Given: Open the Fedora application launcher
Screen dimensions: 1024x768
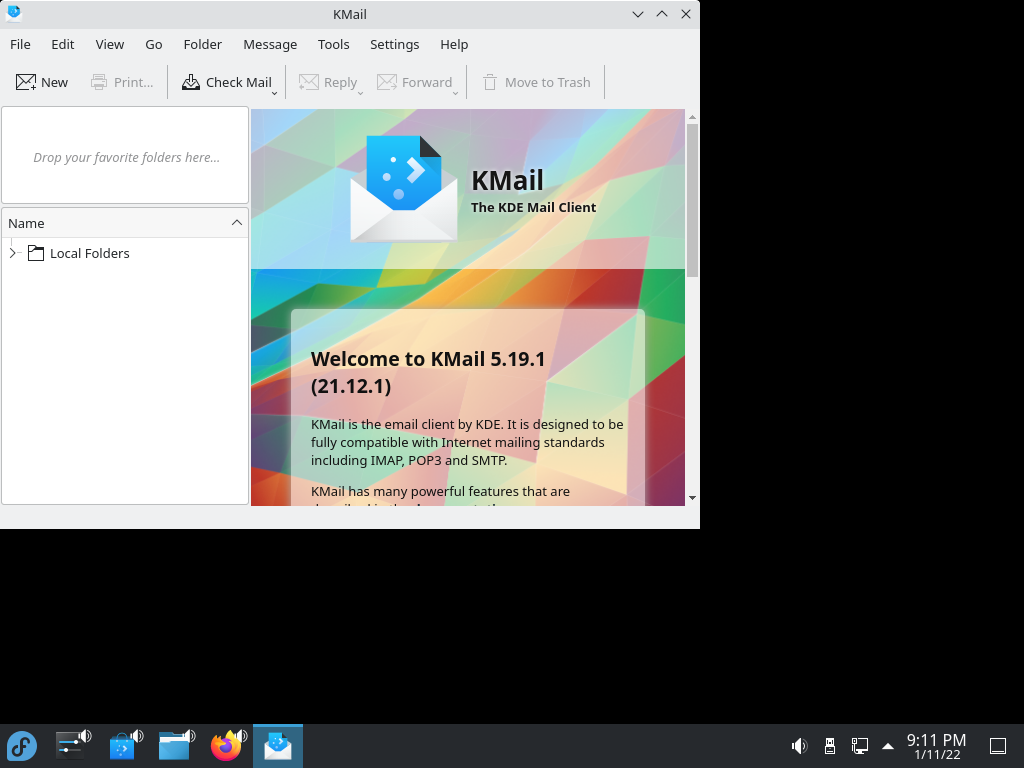Looking at the screenshot, I should [22, 746].
